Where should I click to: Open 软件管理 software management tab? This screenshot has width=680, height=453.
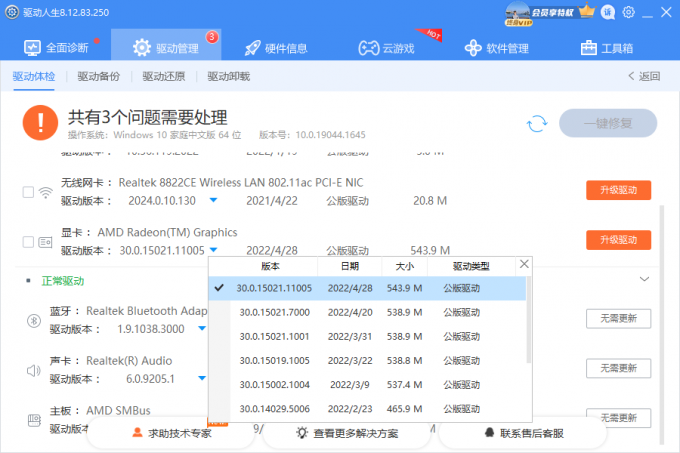click(497, 48)
